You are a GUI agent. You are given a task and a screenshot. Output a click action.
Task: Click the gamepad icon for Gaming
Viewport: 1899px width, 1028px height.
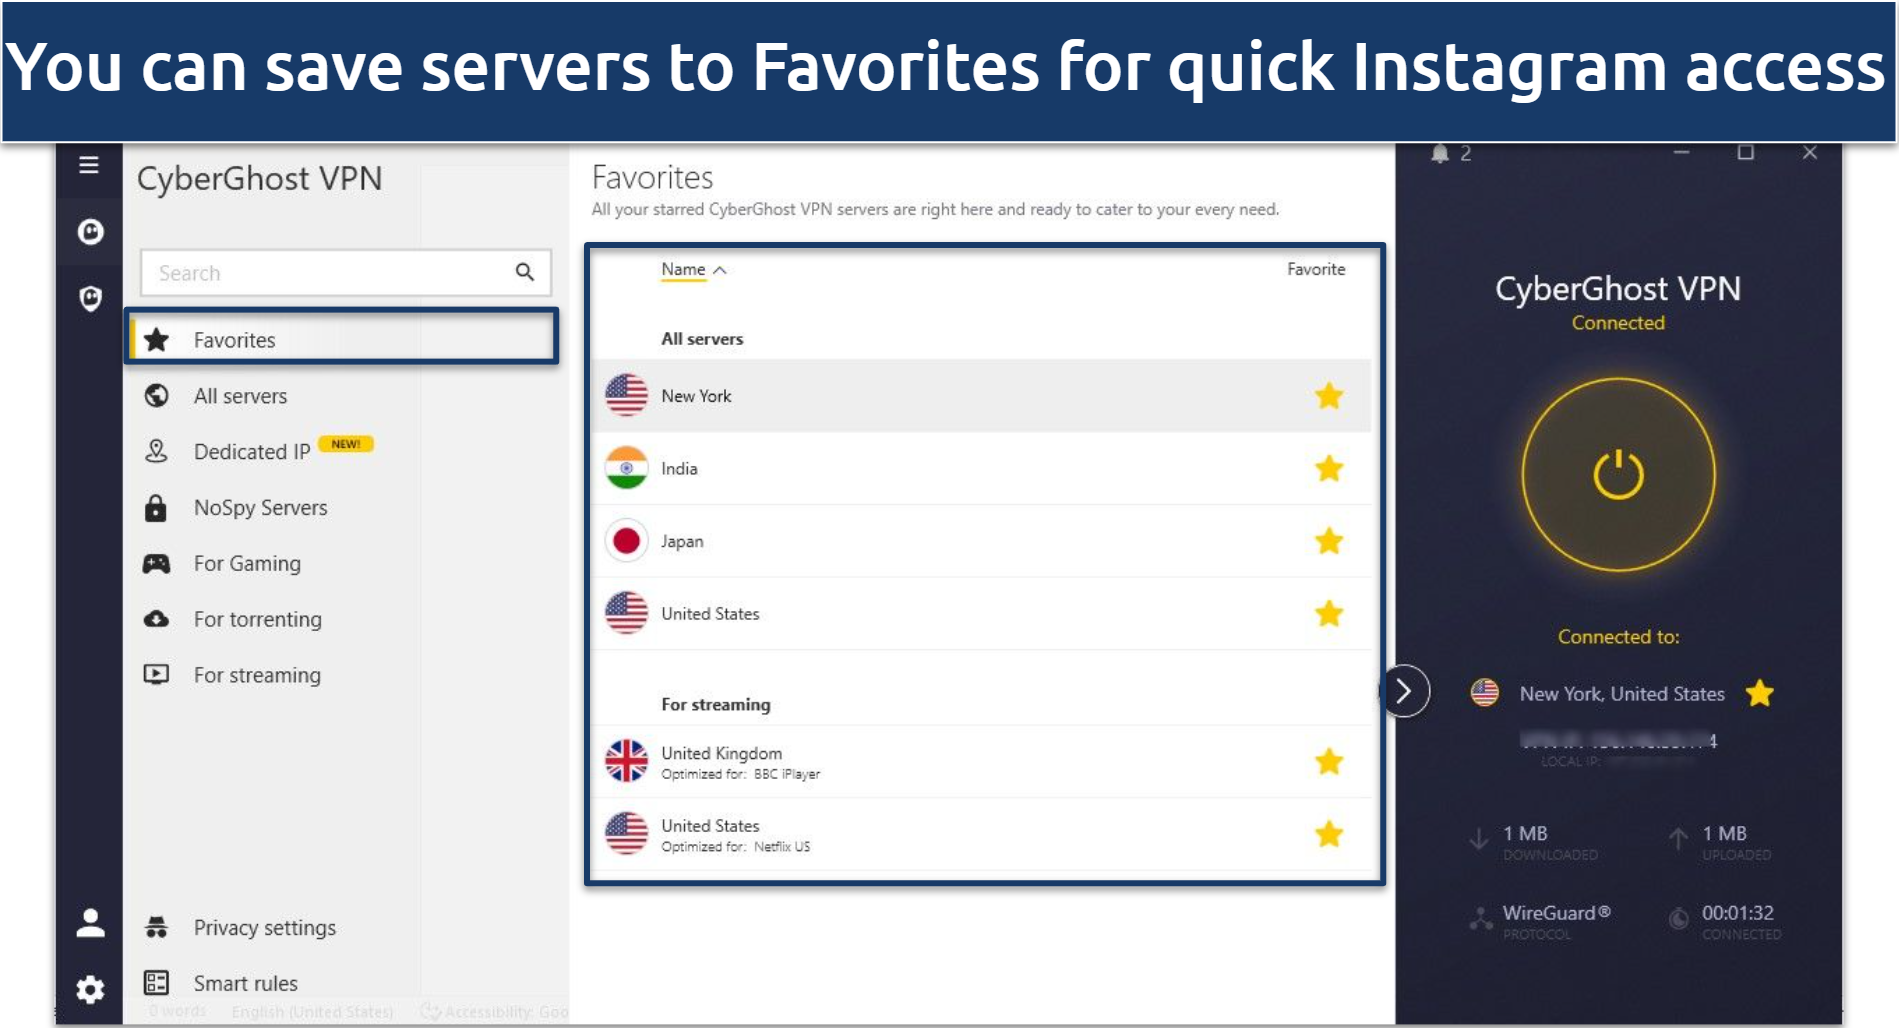156,563
